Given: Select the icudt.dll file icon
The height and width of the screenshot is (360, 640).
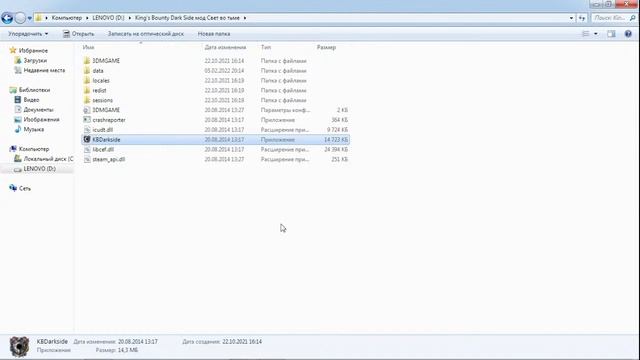Looking at the screenshot, I should tap(87, 130).
